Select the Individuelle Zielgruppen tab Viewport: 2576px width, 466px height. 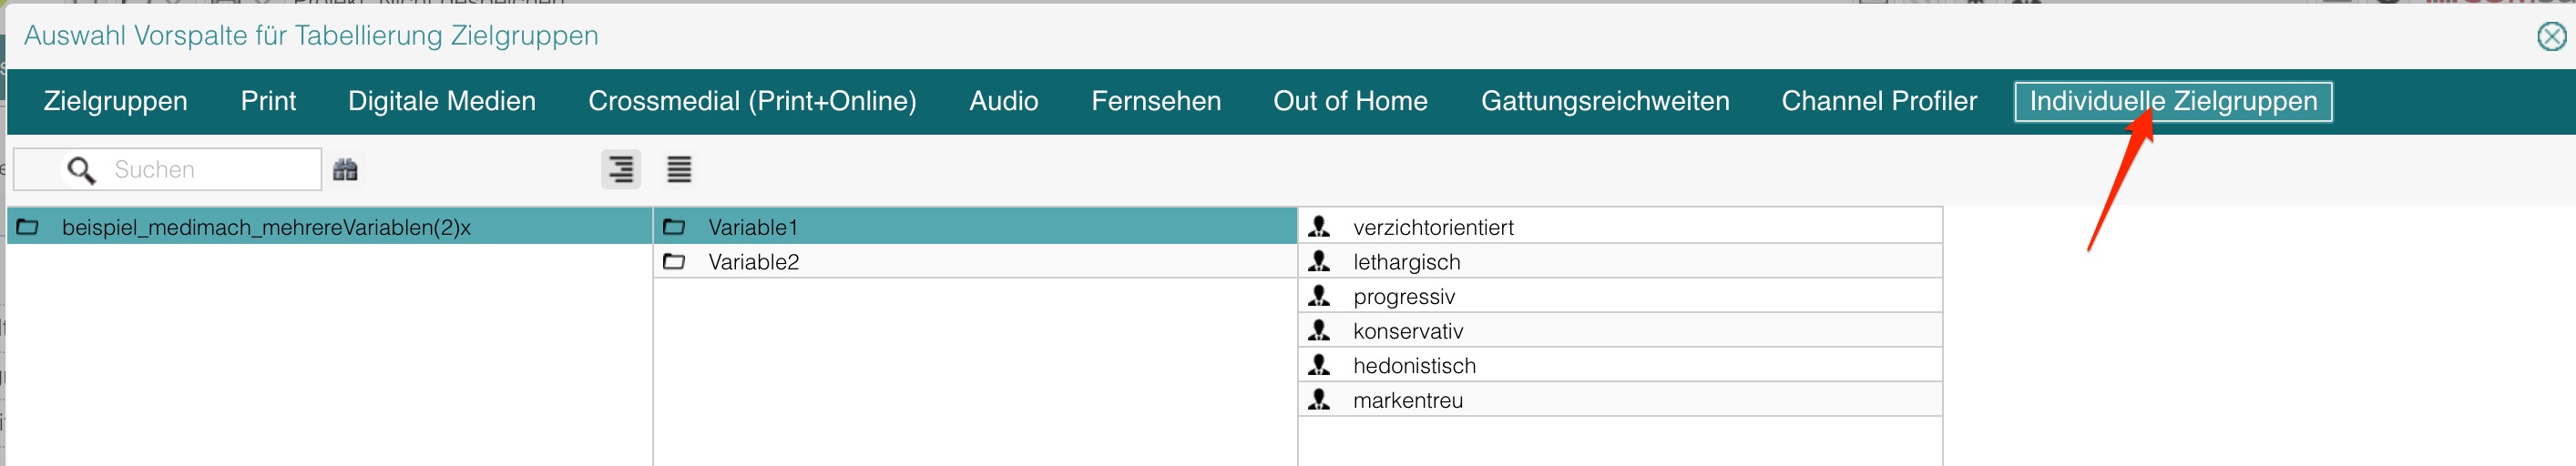coord(2172,101)
